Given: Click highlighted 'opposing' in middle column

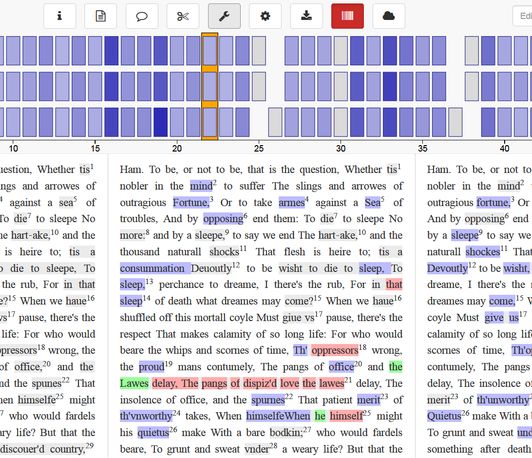Looking at the screenshot, I should (x=223, y=219).
